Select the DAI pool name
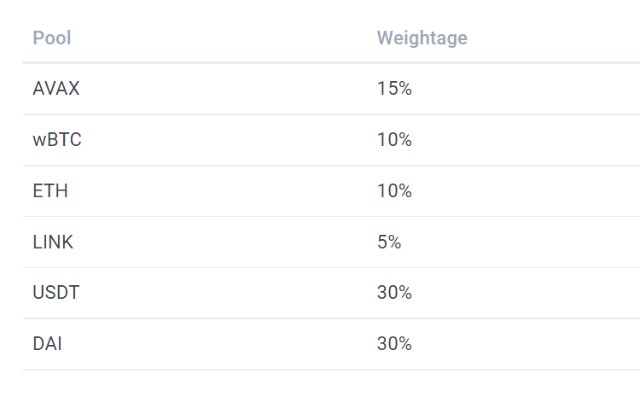 47,344
